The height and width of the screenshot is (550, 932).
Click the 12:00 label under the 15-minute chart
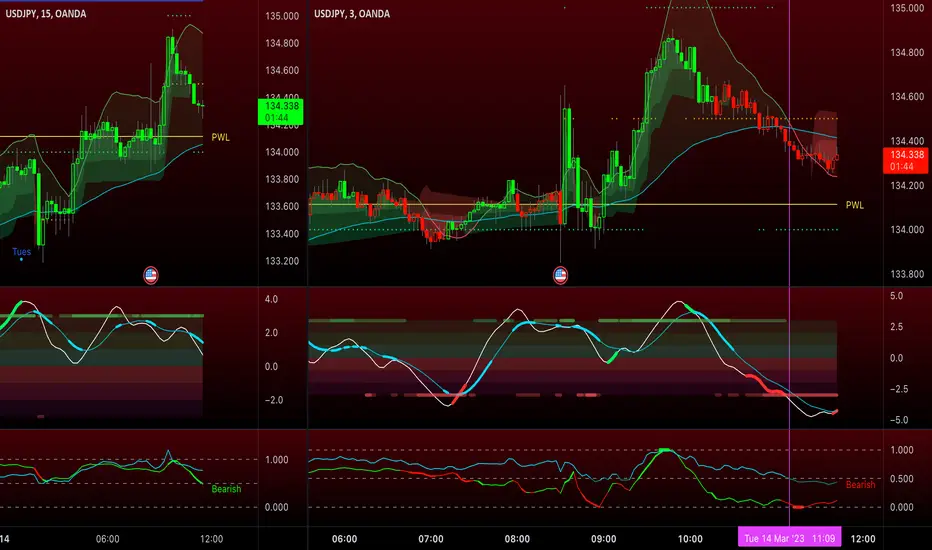click(x=212, y=539)
